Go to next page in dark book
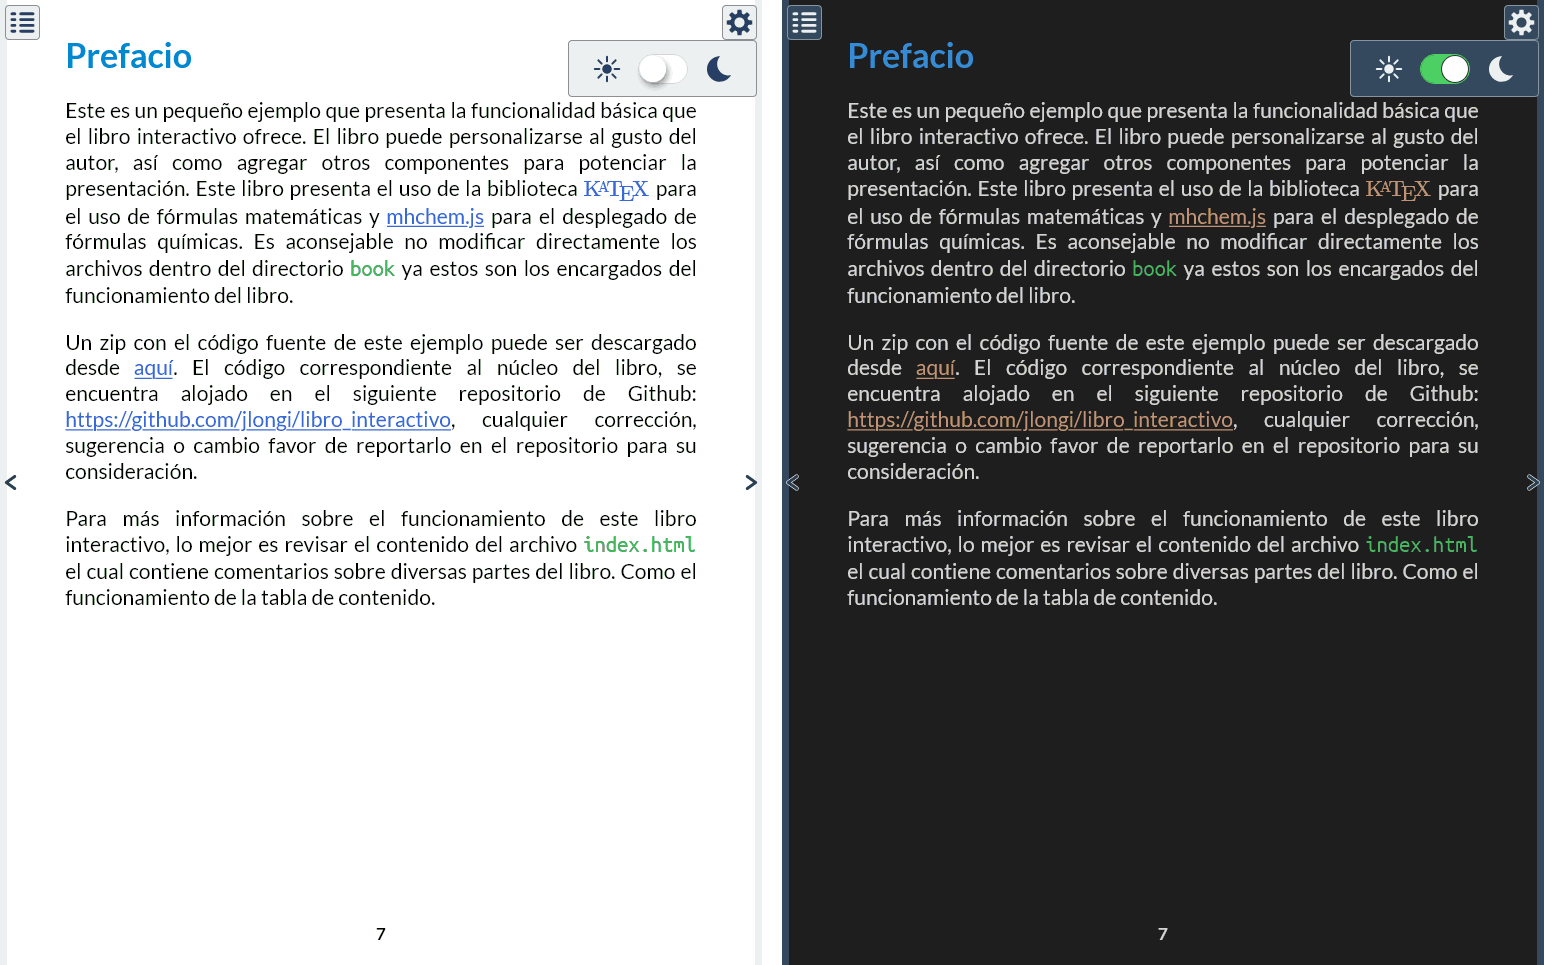The width and height of the screenshot is (1544, 965). (1533, 483)
